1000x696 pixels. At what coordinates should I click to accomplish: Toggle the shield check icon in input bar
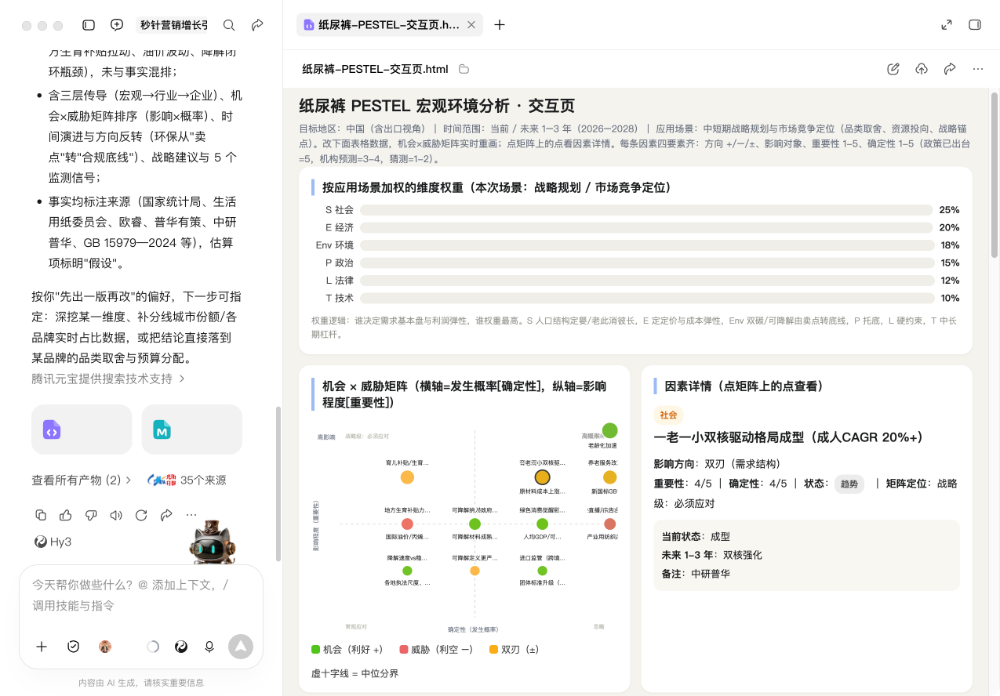(73, 647)
